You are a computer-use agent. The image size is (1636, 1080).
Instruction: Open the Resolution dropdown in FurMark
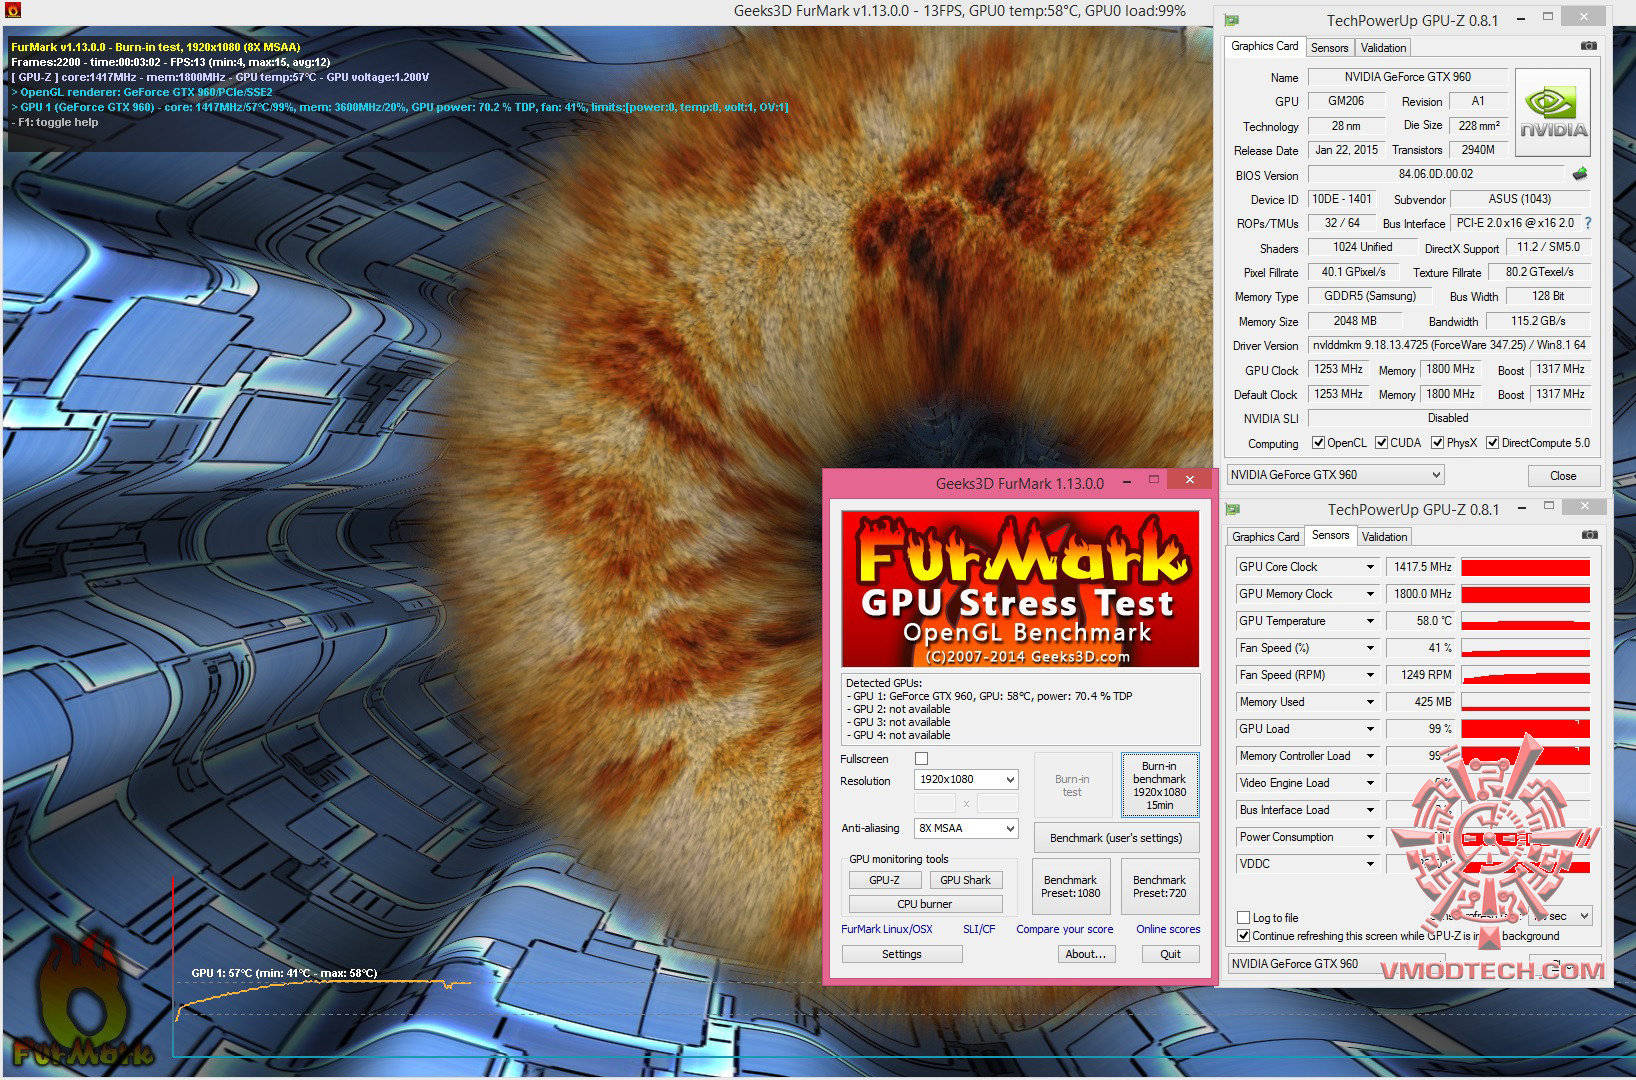point(966,780)
